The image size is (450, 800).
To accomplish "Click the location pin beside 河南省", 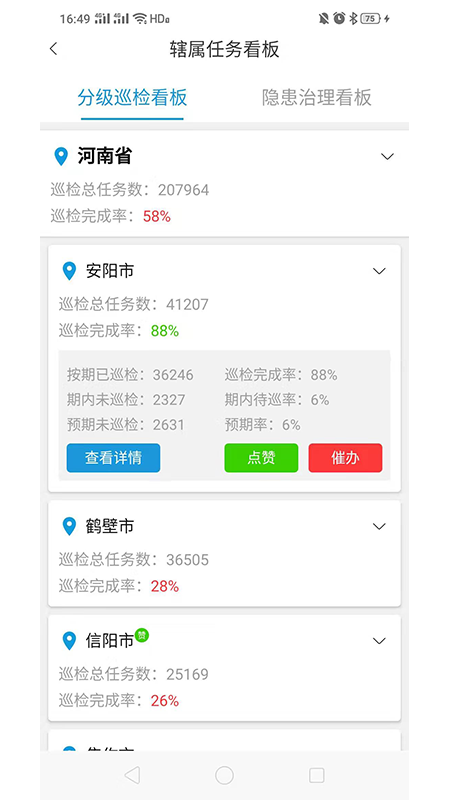I will pos(61,157).
